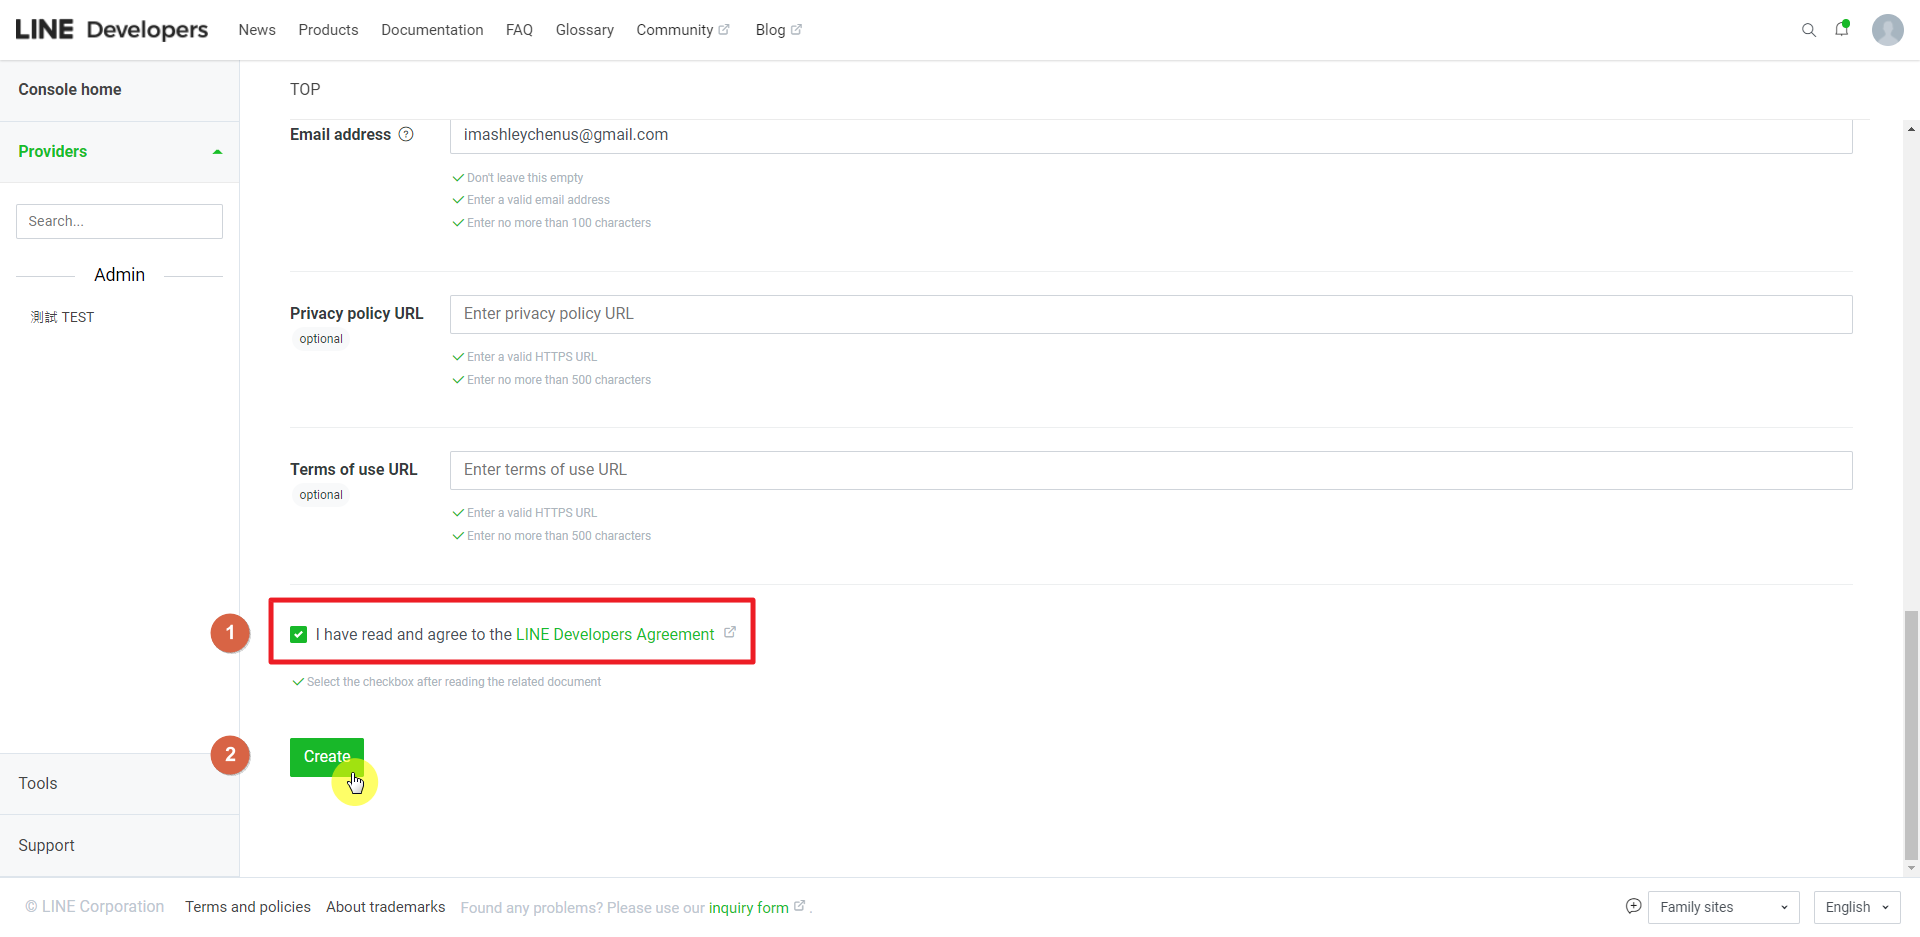Uncheck the LINE Developers Agreement checkbox
This screenshot has height=937, width=1920.
click(x=298, y=635)
